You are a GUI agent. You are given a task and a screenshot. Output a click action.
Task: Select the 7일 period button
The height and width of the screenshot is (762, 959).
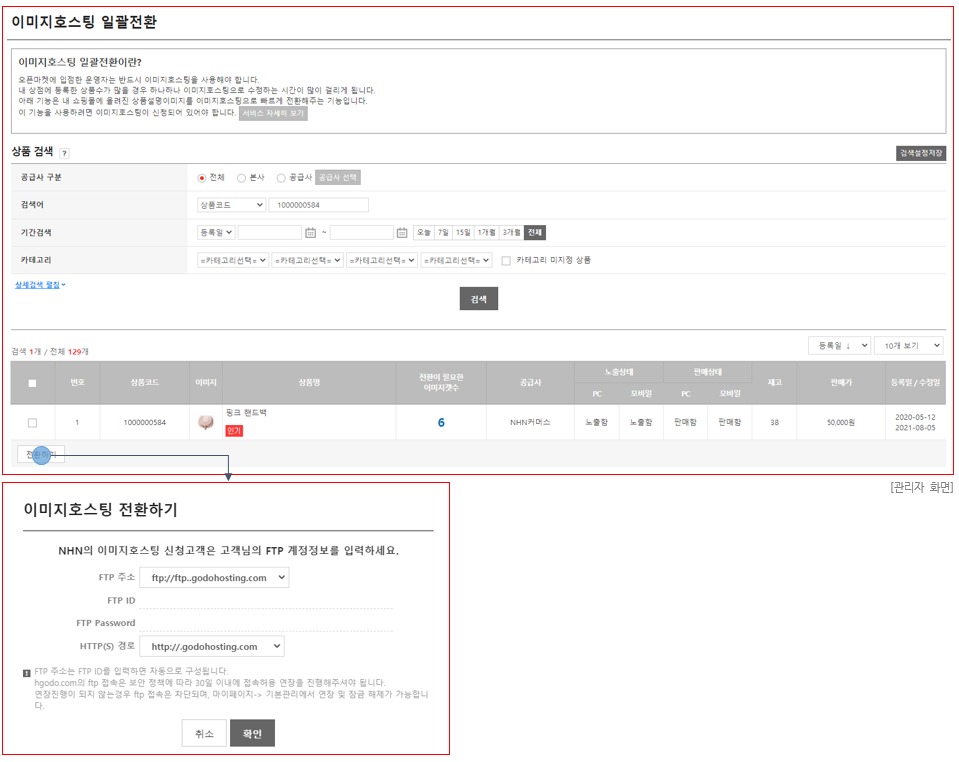(x=443, y=232)
